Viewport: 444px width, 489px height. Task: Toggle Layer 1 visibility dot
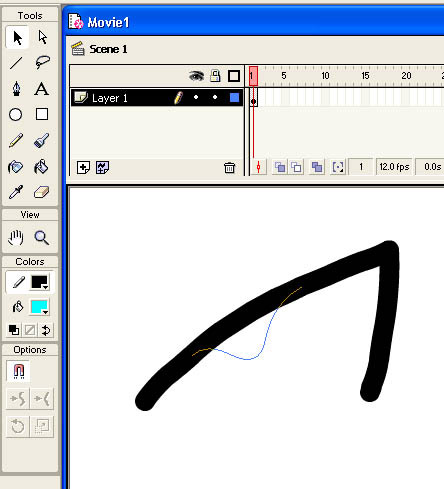tap(196, 97)
